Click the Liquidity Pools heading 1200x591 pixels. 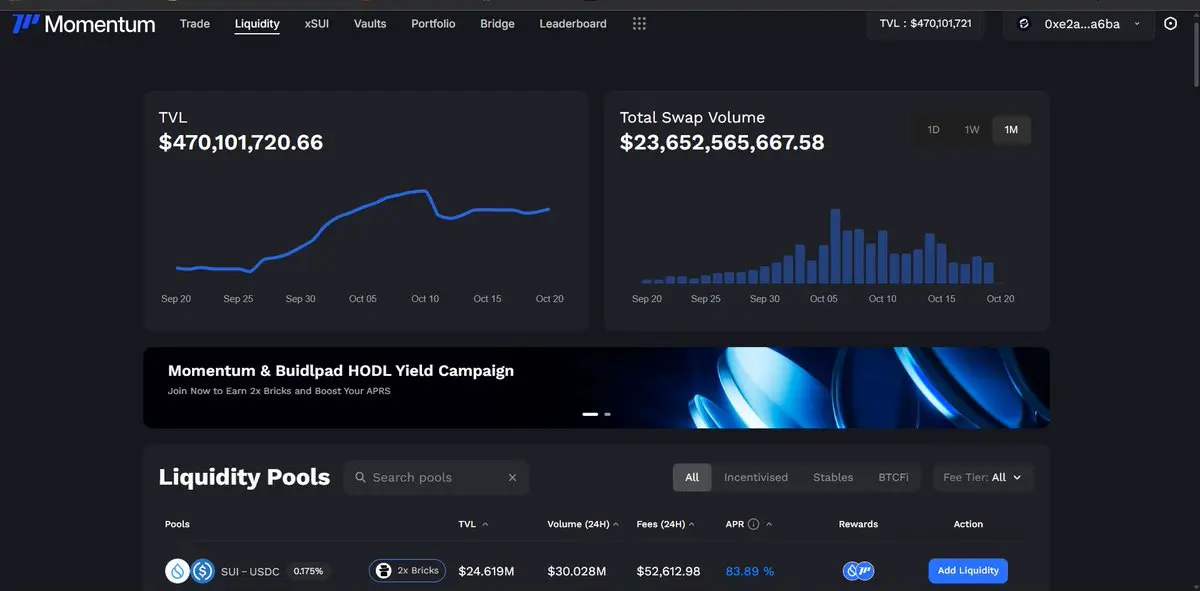[244, 477]
